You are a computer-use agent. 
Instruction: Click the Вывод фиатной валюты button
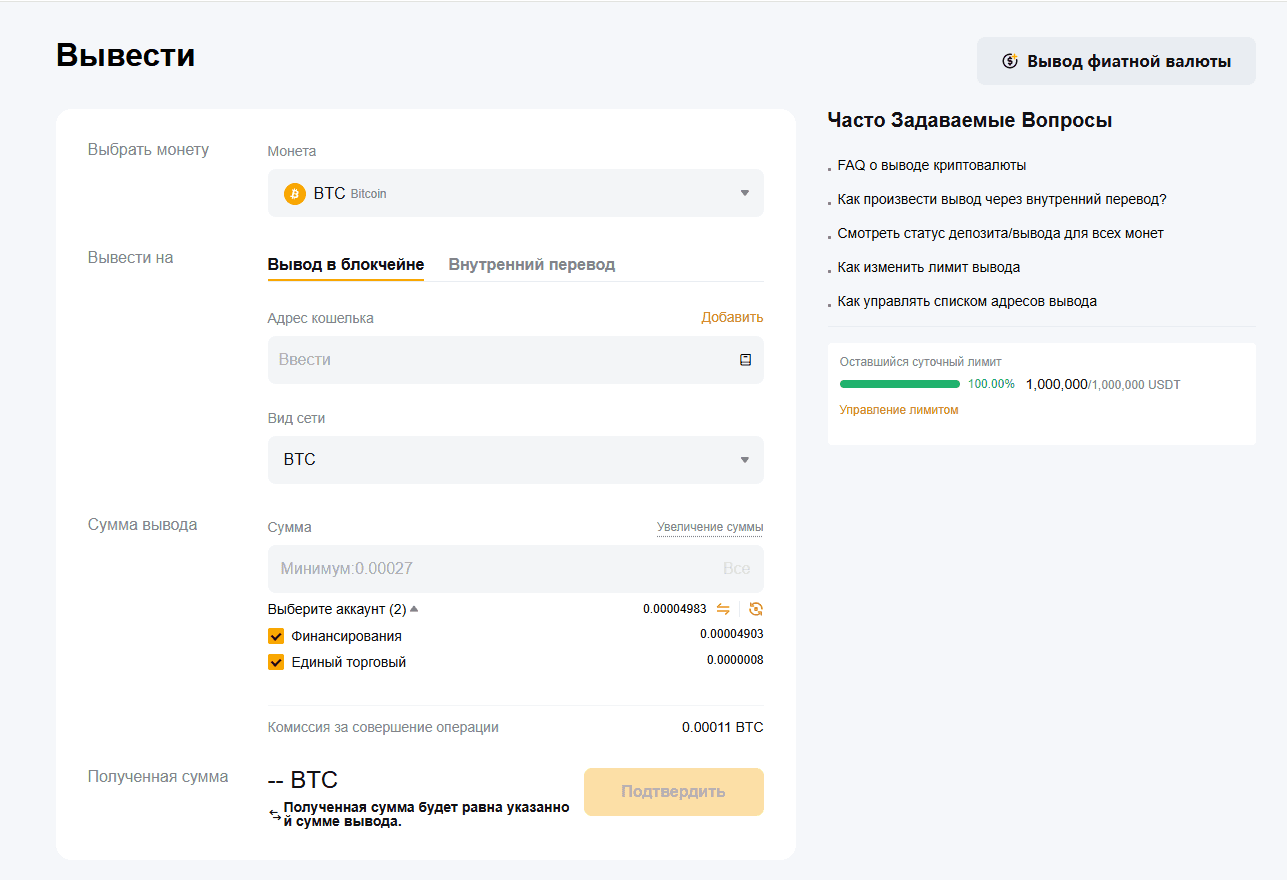click(1116, 61)
